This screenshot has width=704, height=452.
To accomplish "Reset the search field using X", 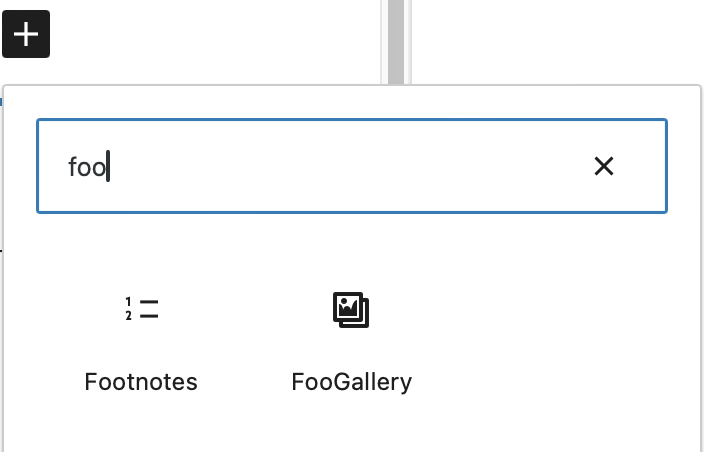I will (603, 166).
